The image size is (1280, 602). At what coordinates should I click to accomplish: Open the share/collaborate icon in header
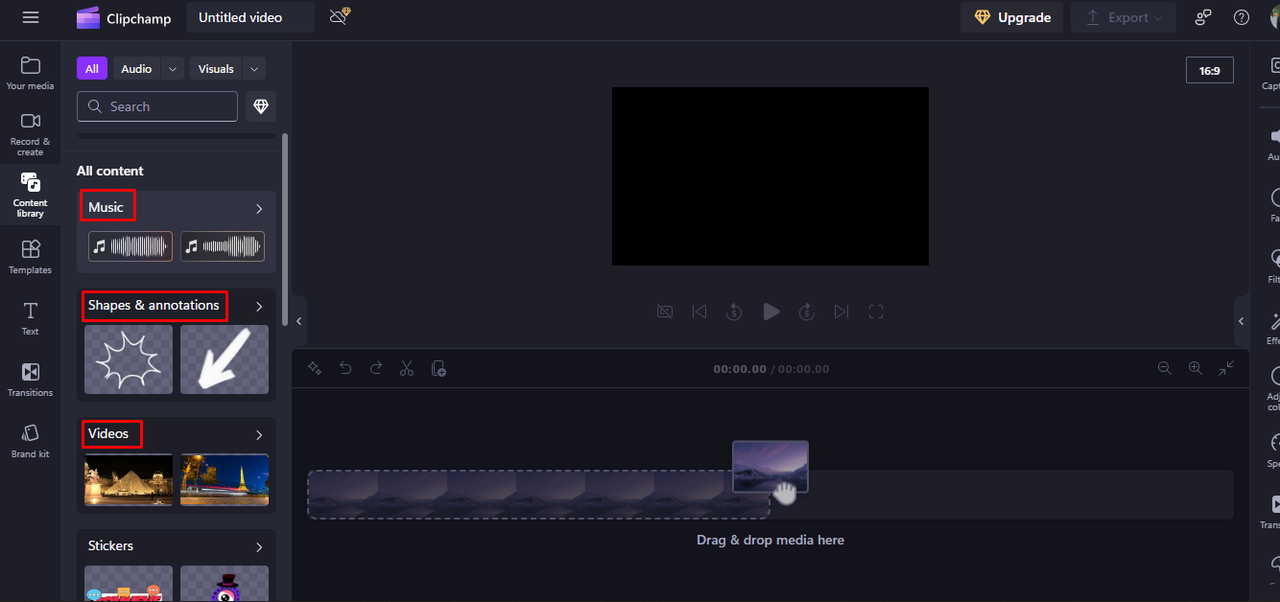click(1203, 17)
